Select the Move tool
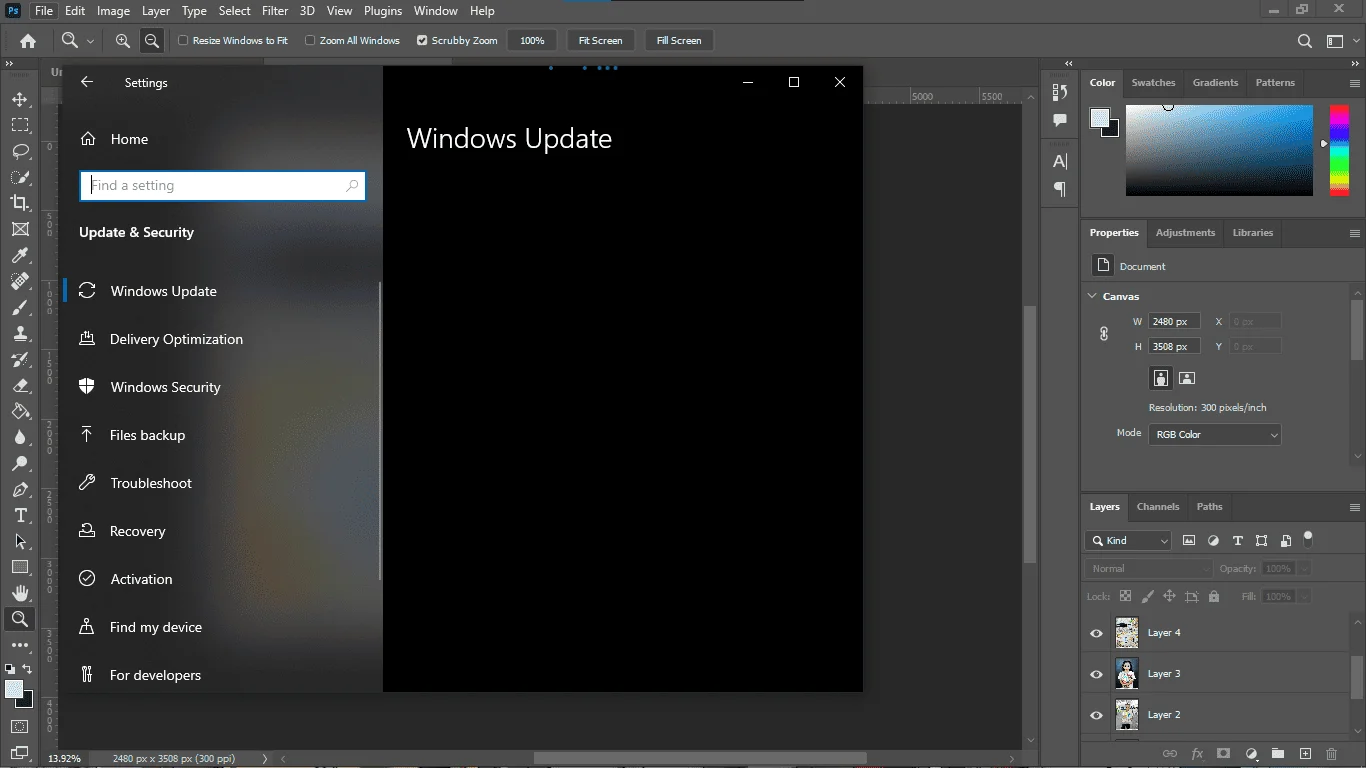 coord(19,99)
